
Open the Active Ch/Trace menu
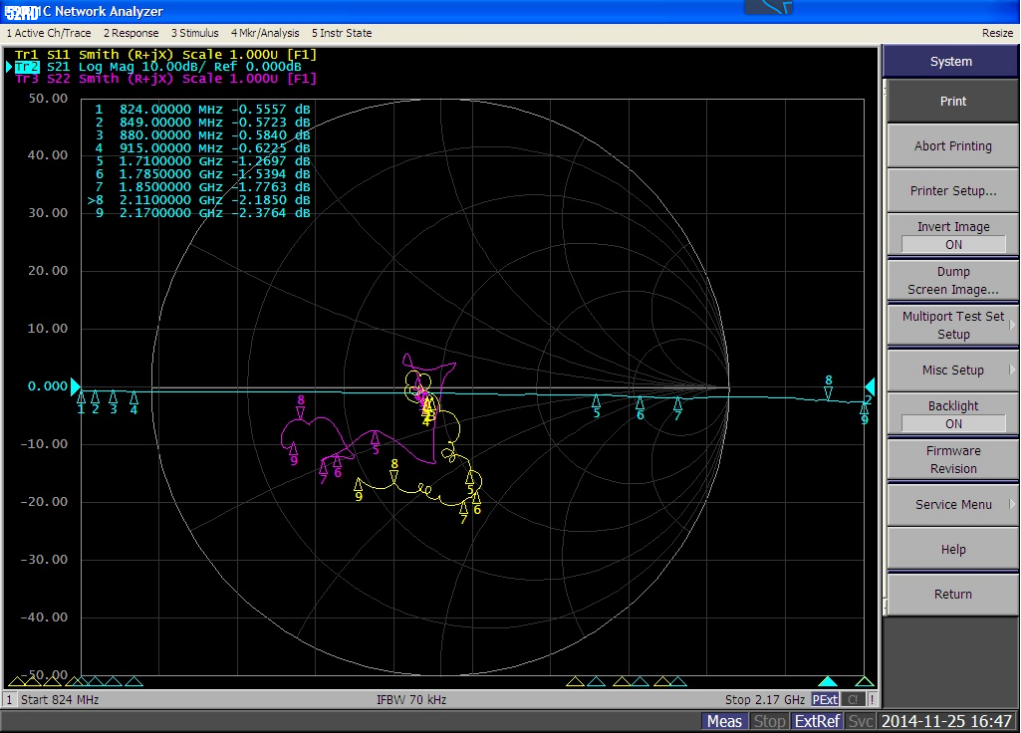[49, 33]
